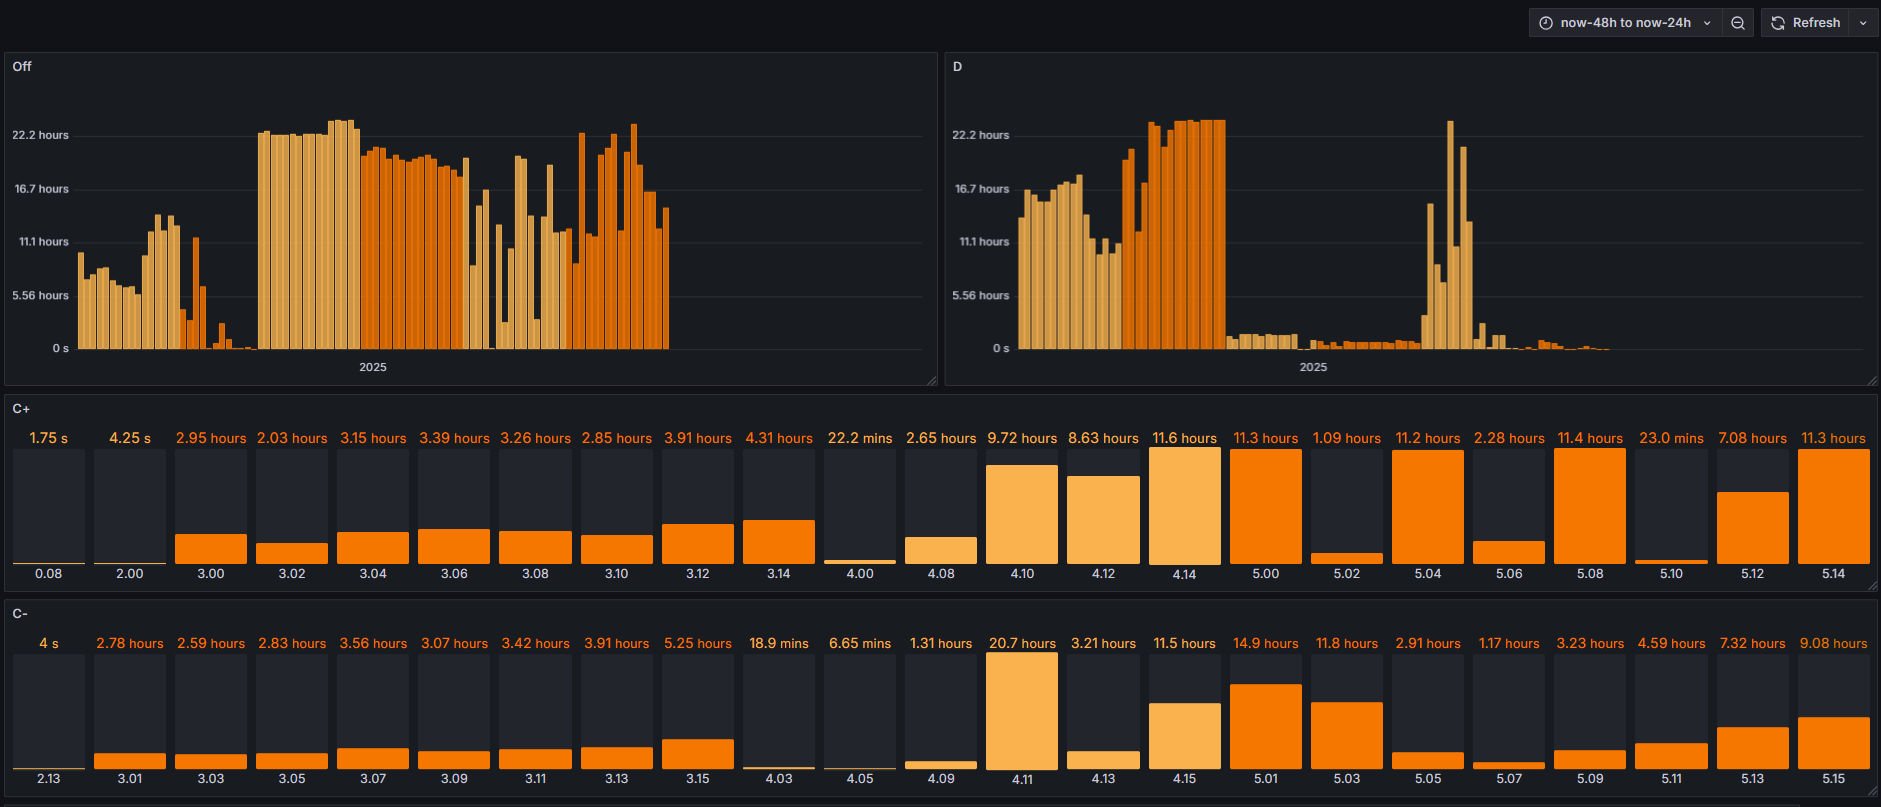Select the C- panel title

(x=20, y=614)
